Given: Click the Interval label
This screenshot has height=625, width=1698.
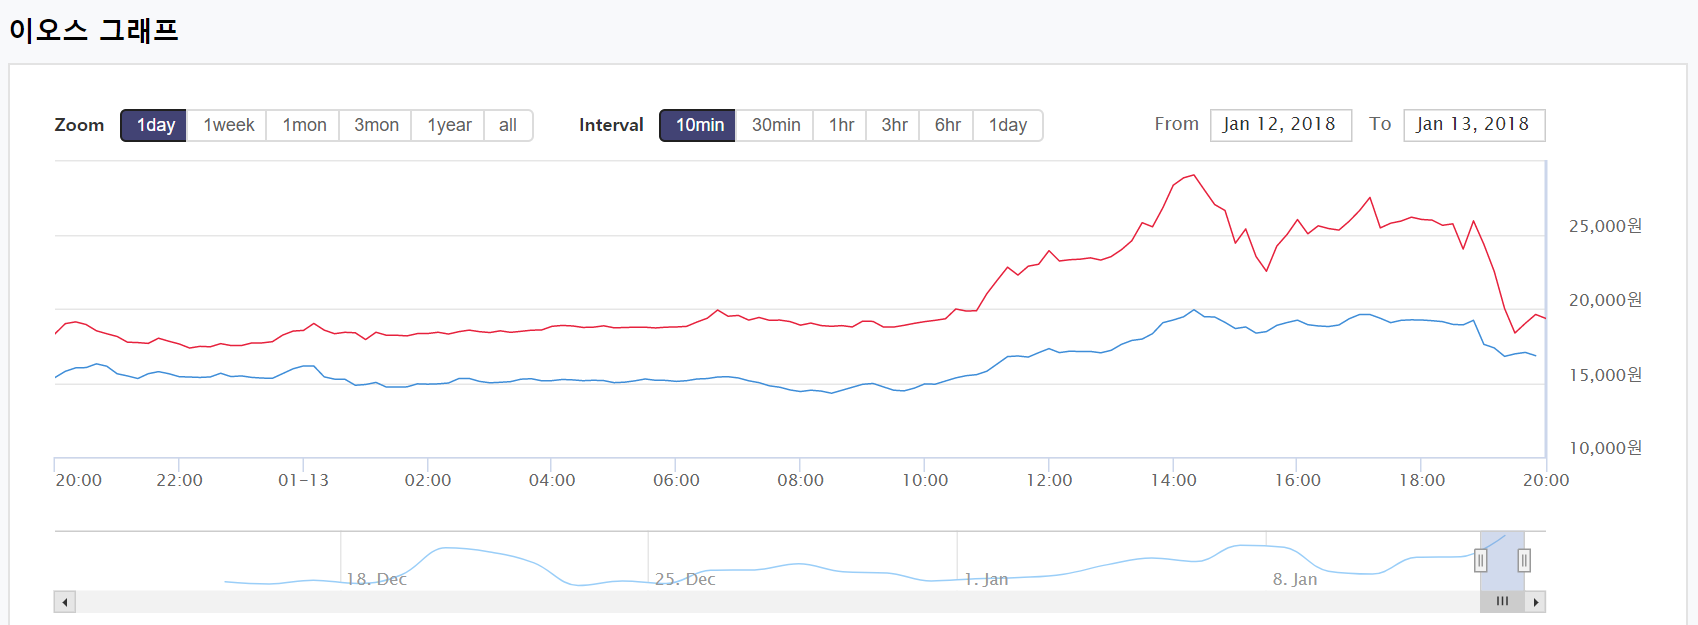Looking at the screenshot, I should pyautogui.click(x=611, y=125).
